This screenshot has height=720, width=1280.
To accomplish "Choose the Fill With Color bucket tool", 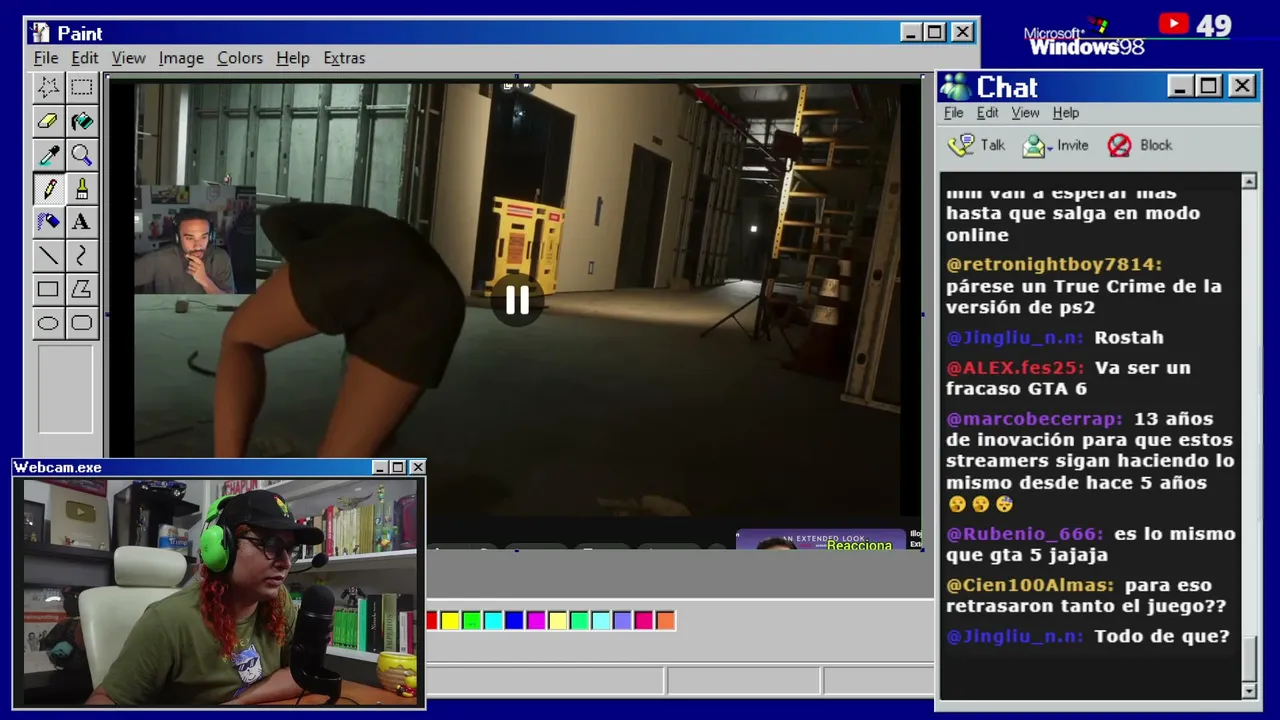I will tap(82, 121).
